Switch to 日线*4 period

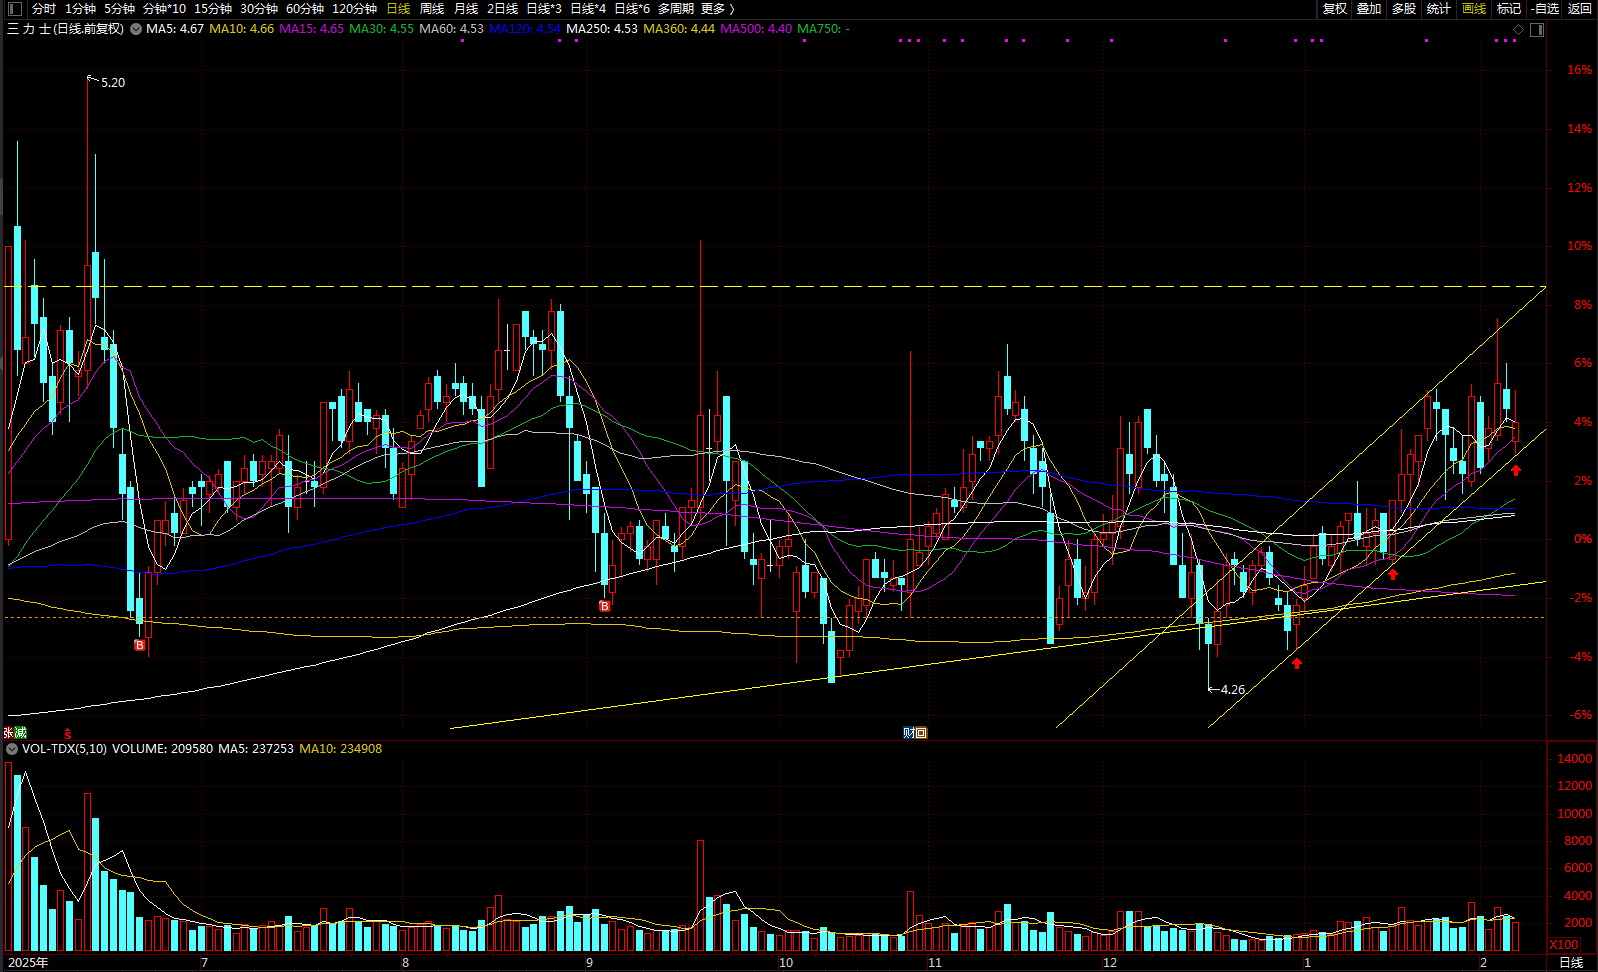coord(588,8)
